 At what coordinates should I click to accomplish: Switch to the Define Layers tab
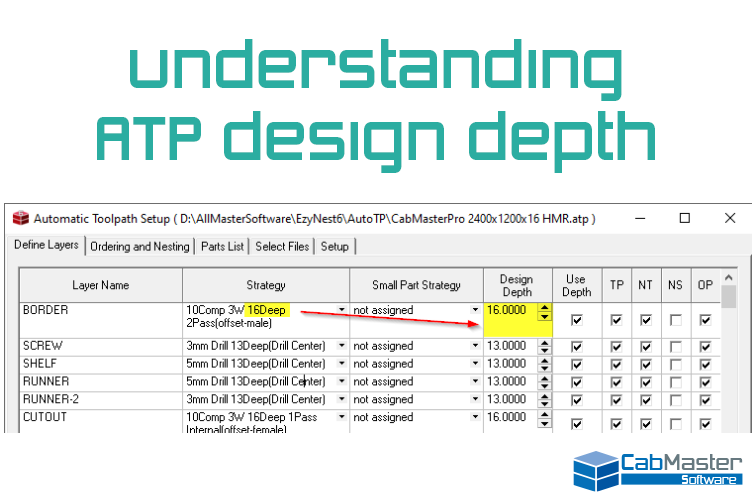(x=46, y=245)
